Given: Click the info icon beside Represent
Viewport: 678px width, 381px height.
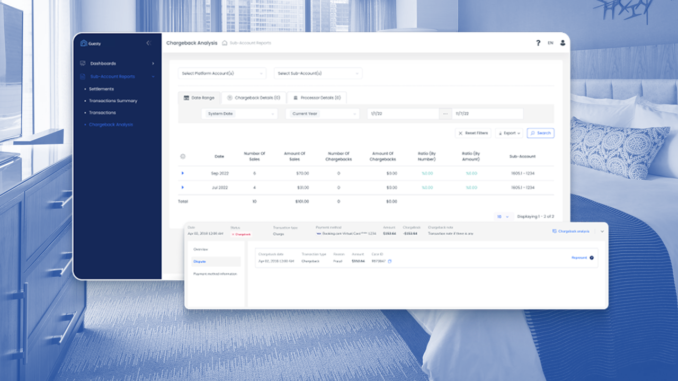Looking at the screenshot, I should coord(592,258).
